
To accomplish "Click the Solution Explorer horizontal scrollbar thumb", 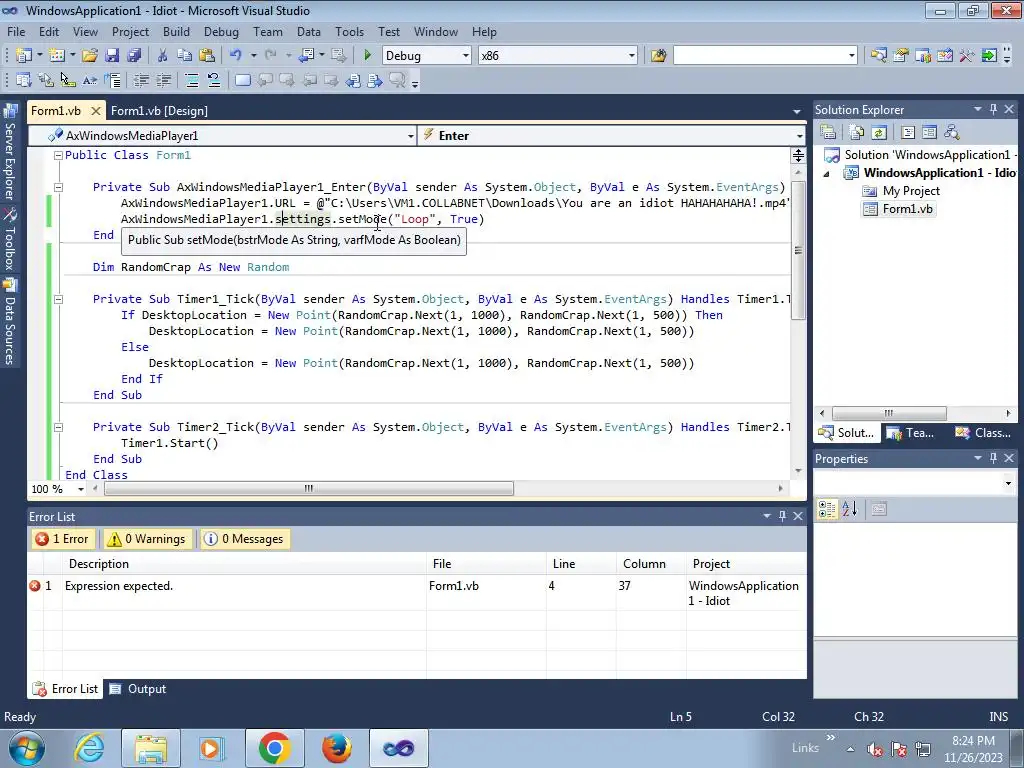I will tap(889, 413).
